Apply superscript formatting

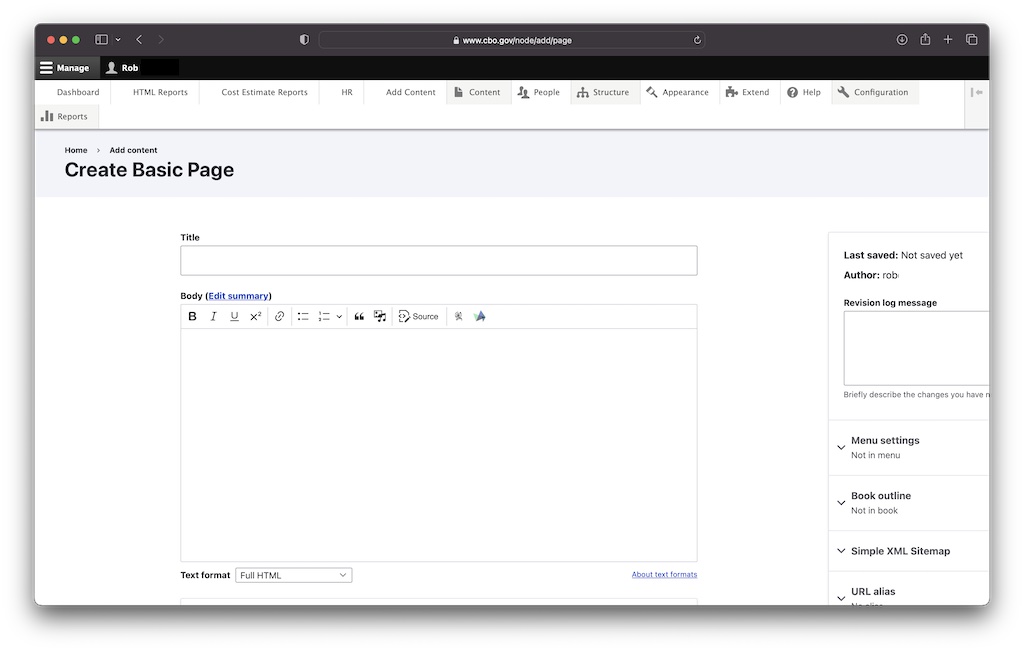(x=255, y=316)
